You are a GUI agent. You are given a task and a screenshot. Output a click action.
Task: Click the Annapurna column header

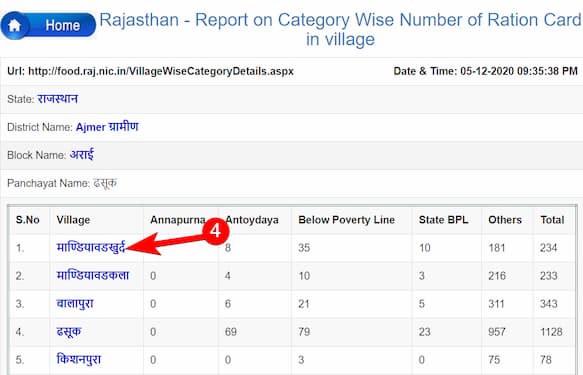pos(178,220)
